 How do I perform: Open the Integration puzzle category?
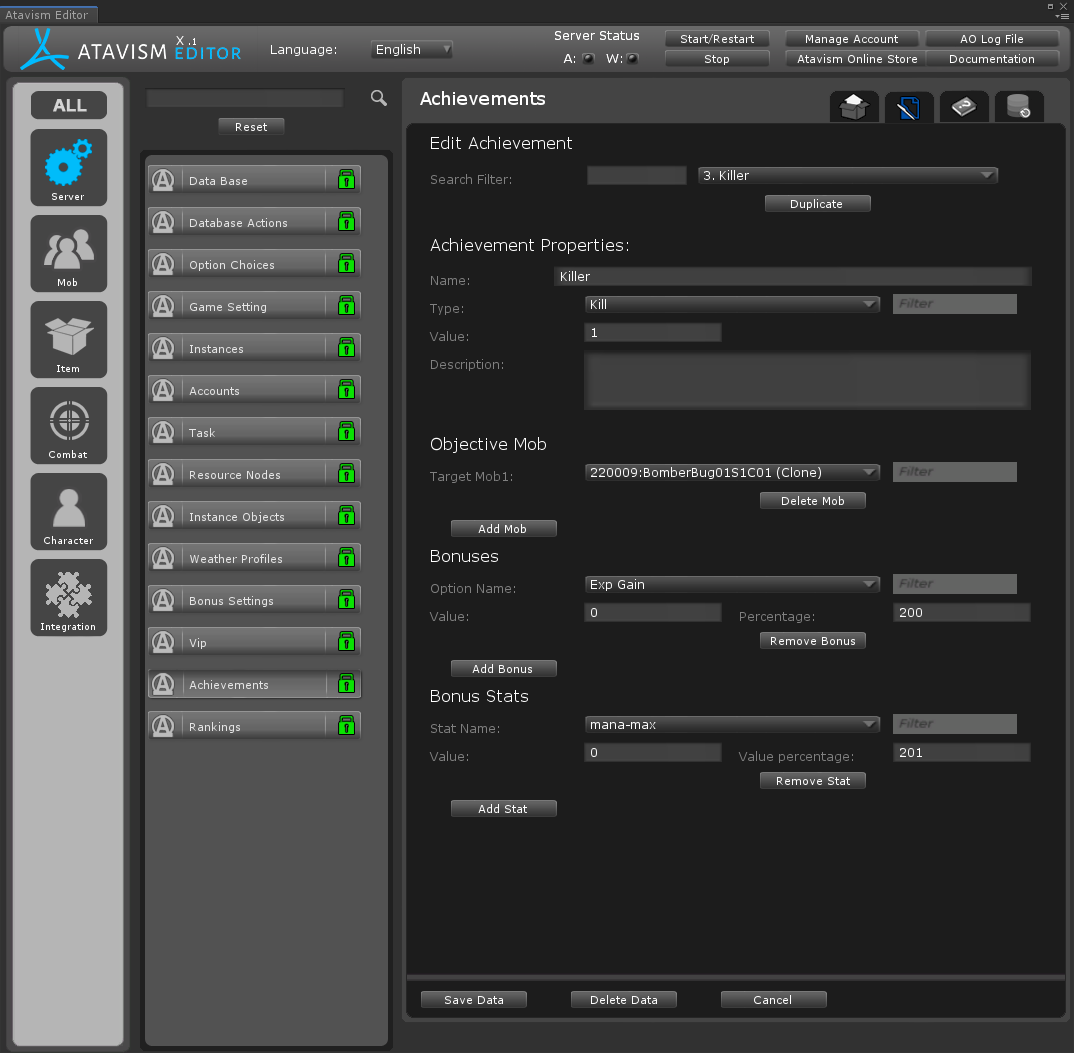tap(68, 597)
